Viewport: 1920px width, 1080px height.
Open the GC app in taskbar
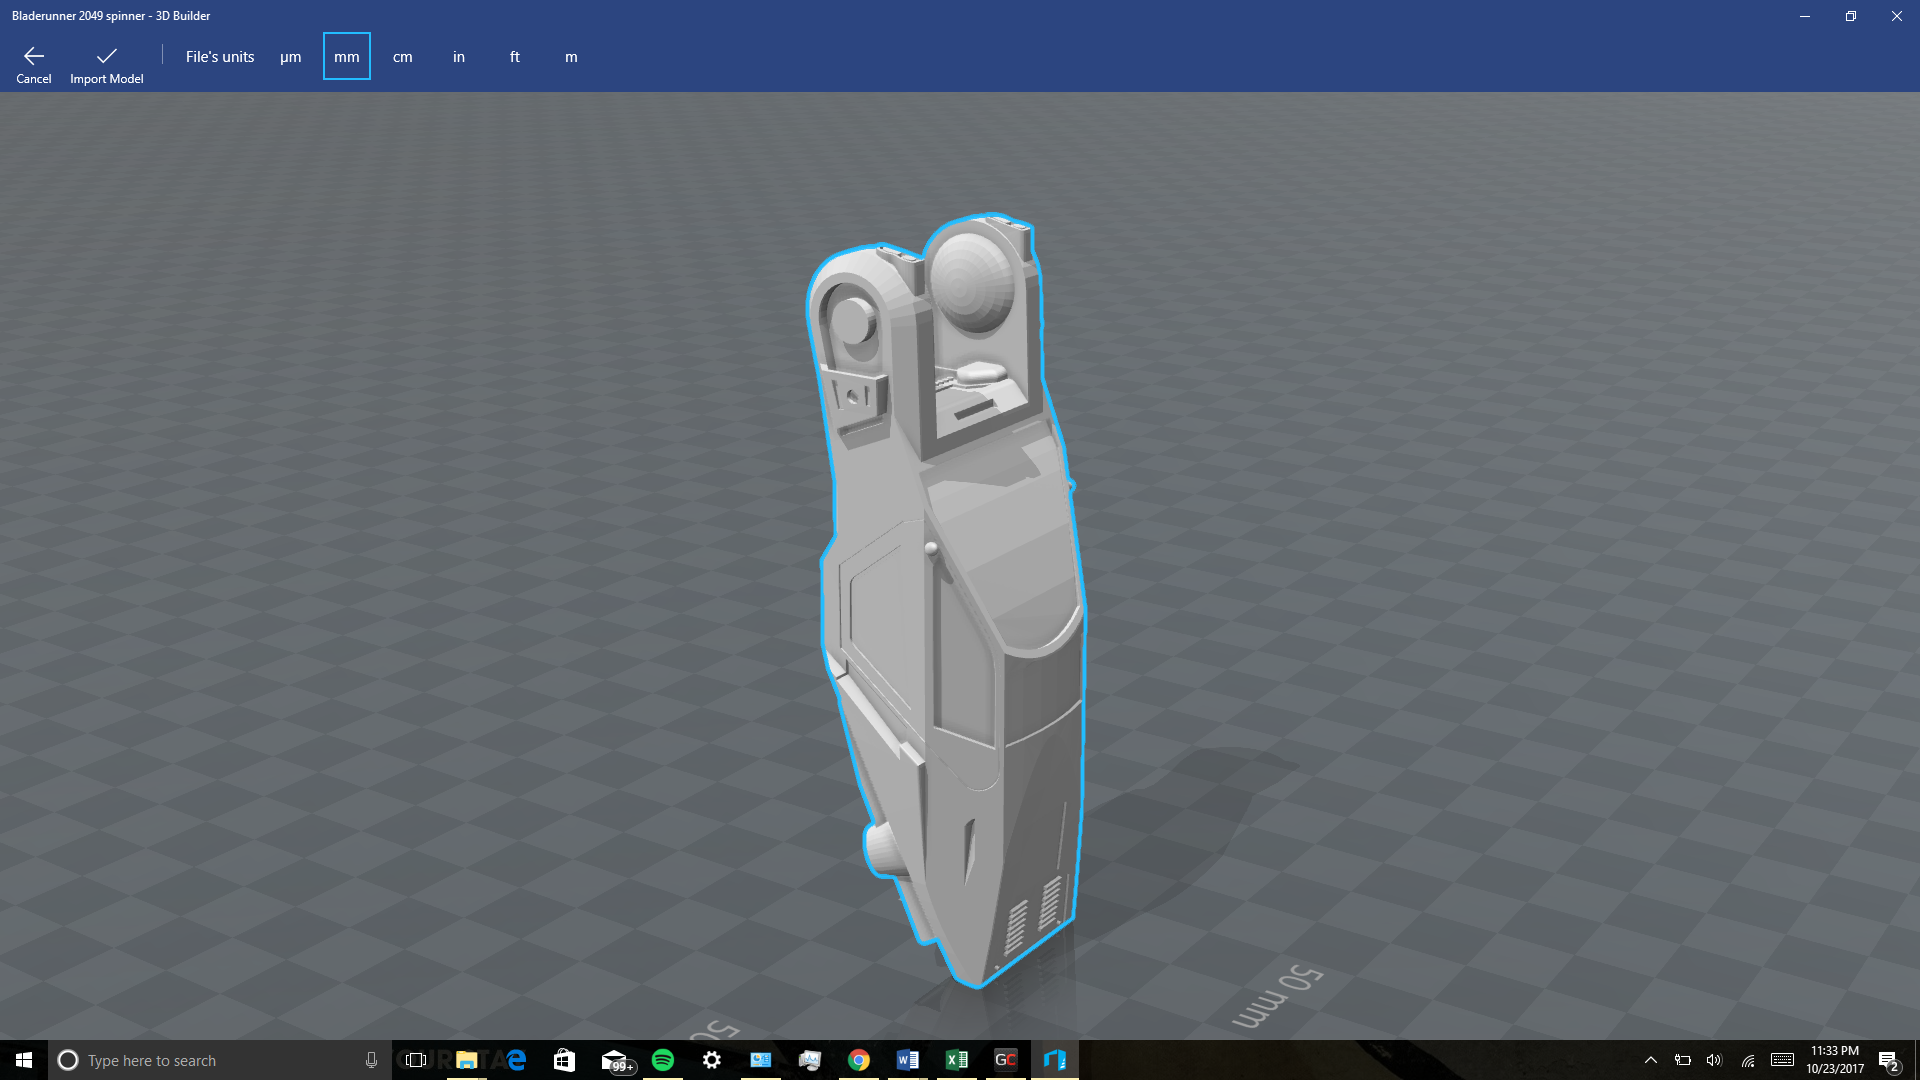1006,1060
